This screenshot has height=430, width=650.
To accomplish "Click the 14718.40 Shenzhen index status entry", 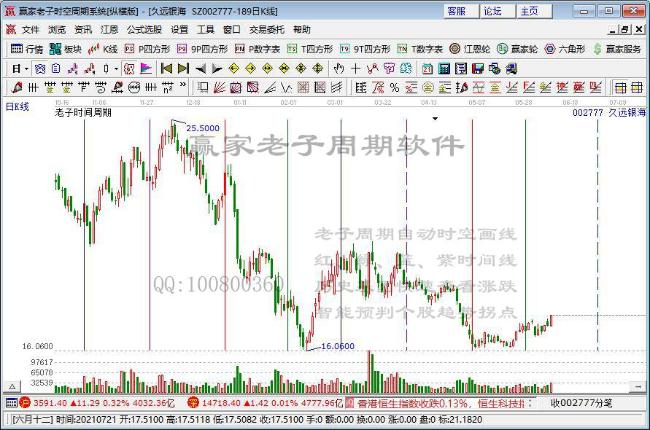I will tap(264, 403).
